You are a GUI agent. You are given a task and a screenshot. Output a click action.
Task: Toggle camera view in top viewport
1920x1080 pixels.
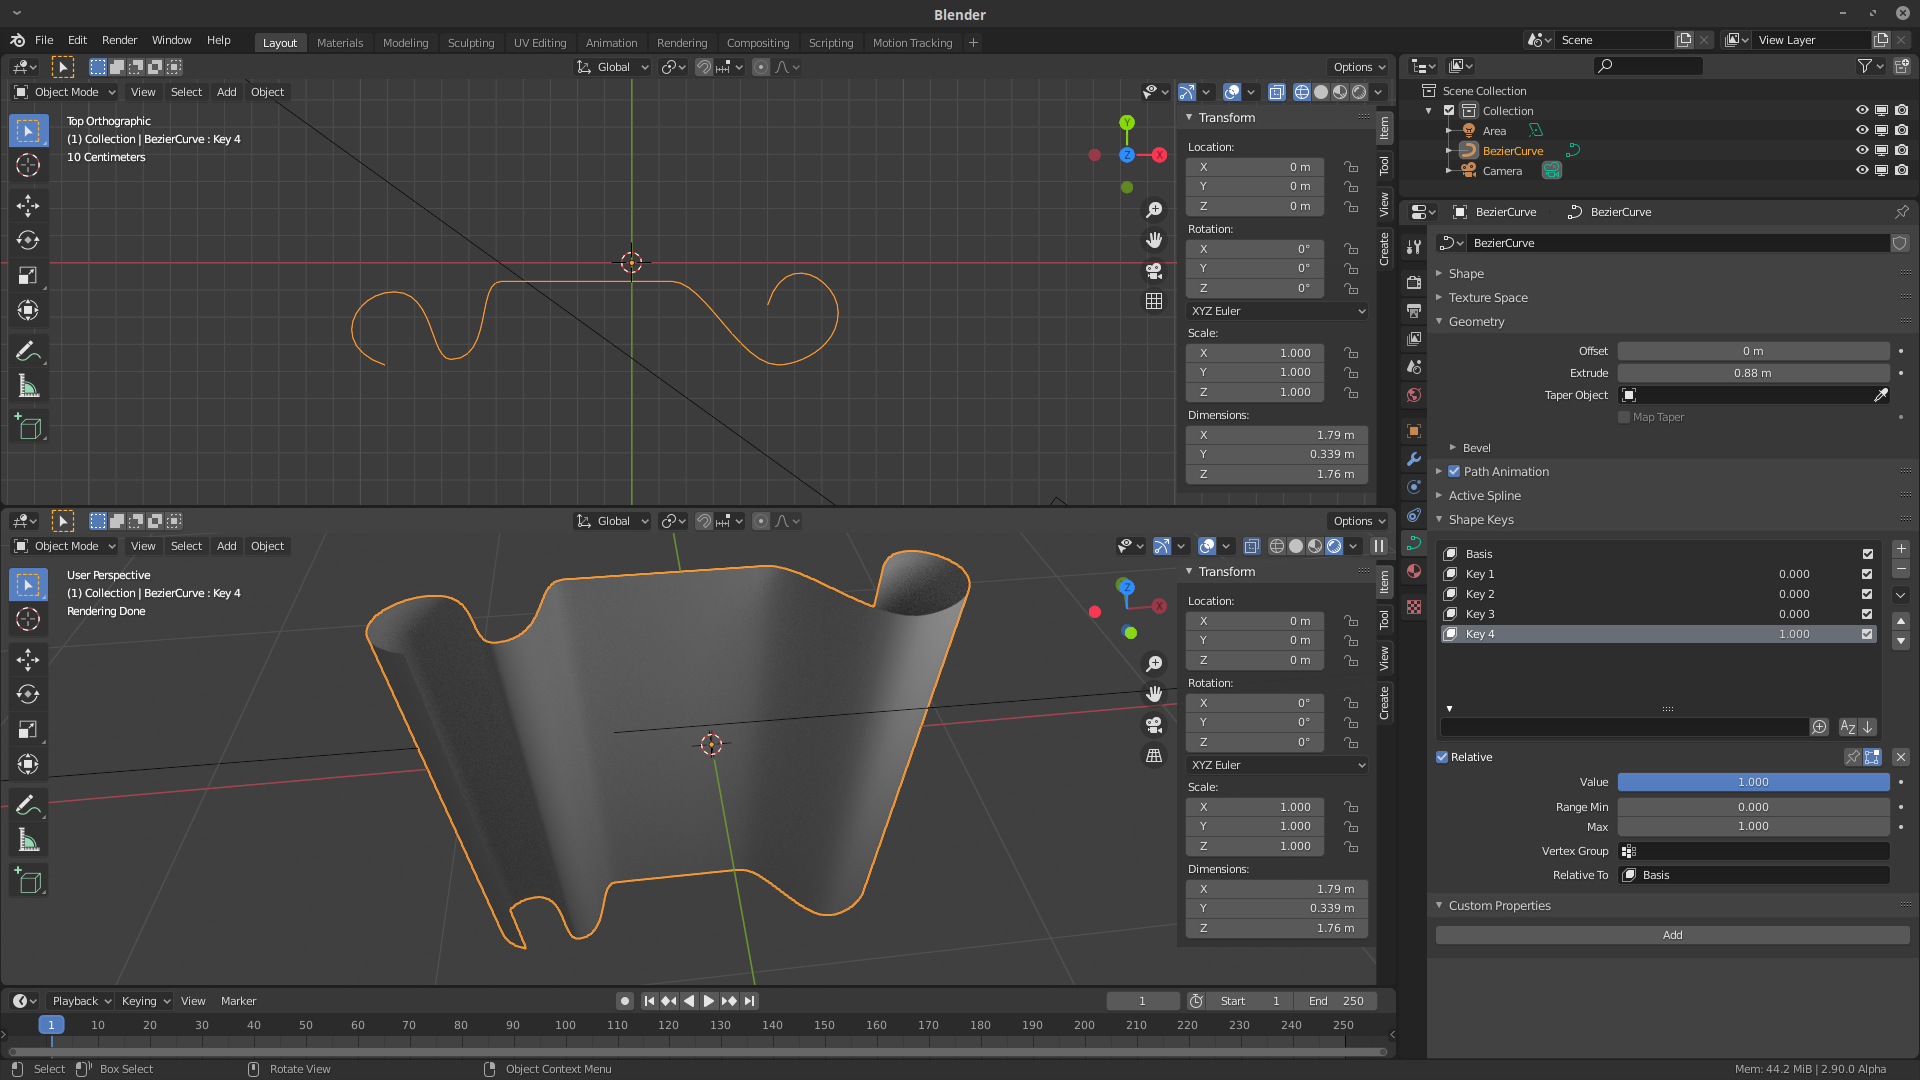tap(1154, 271)
